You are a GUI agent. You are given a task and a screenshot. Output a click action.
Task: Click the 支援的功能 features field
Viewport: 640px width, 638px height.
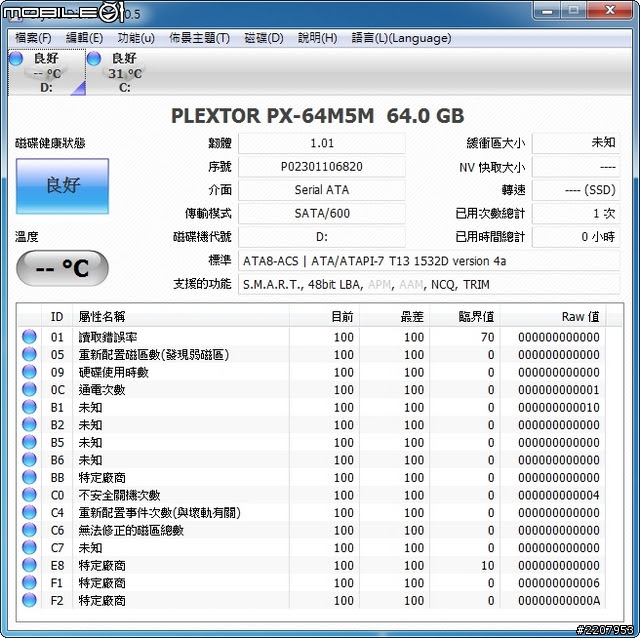click(429, 285)
